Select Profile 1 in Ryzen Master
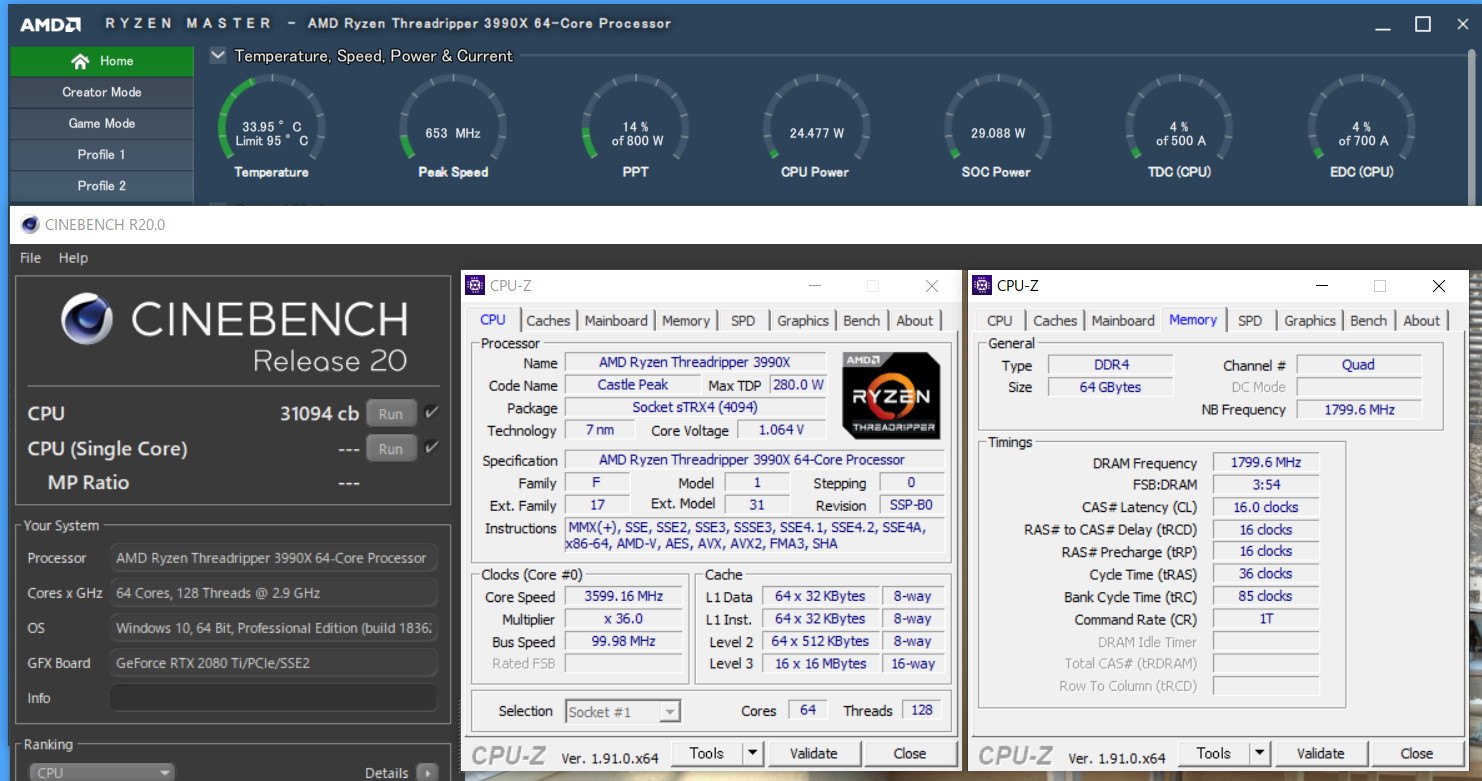 click(x=102, y=154)
